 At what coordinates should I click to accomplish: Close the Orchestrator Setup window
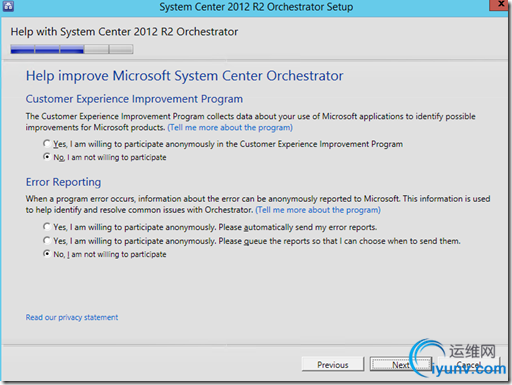[499, 5]
